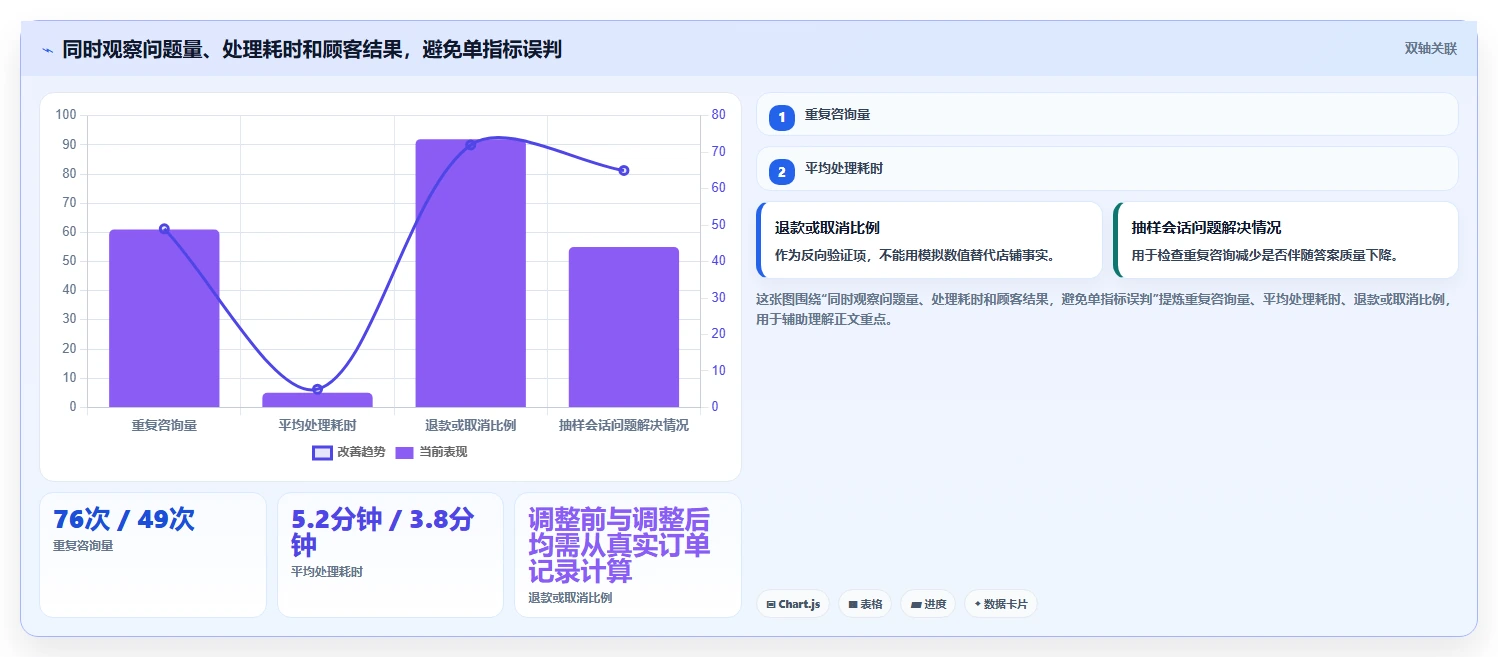The width and height of the screenshot is (1498, 657).
Task: Click the trend line point at 退款或取消比例
Action: [x=470, y=145]
